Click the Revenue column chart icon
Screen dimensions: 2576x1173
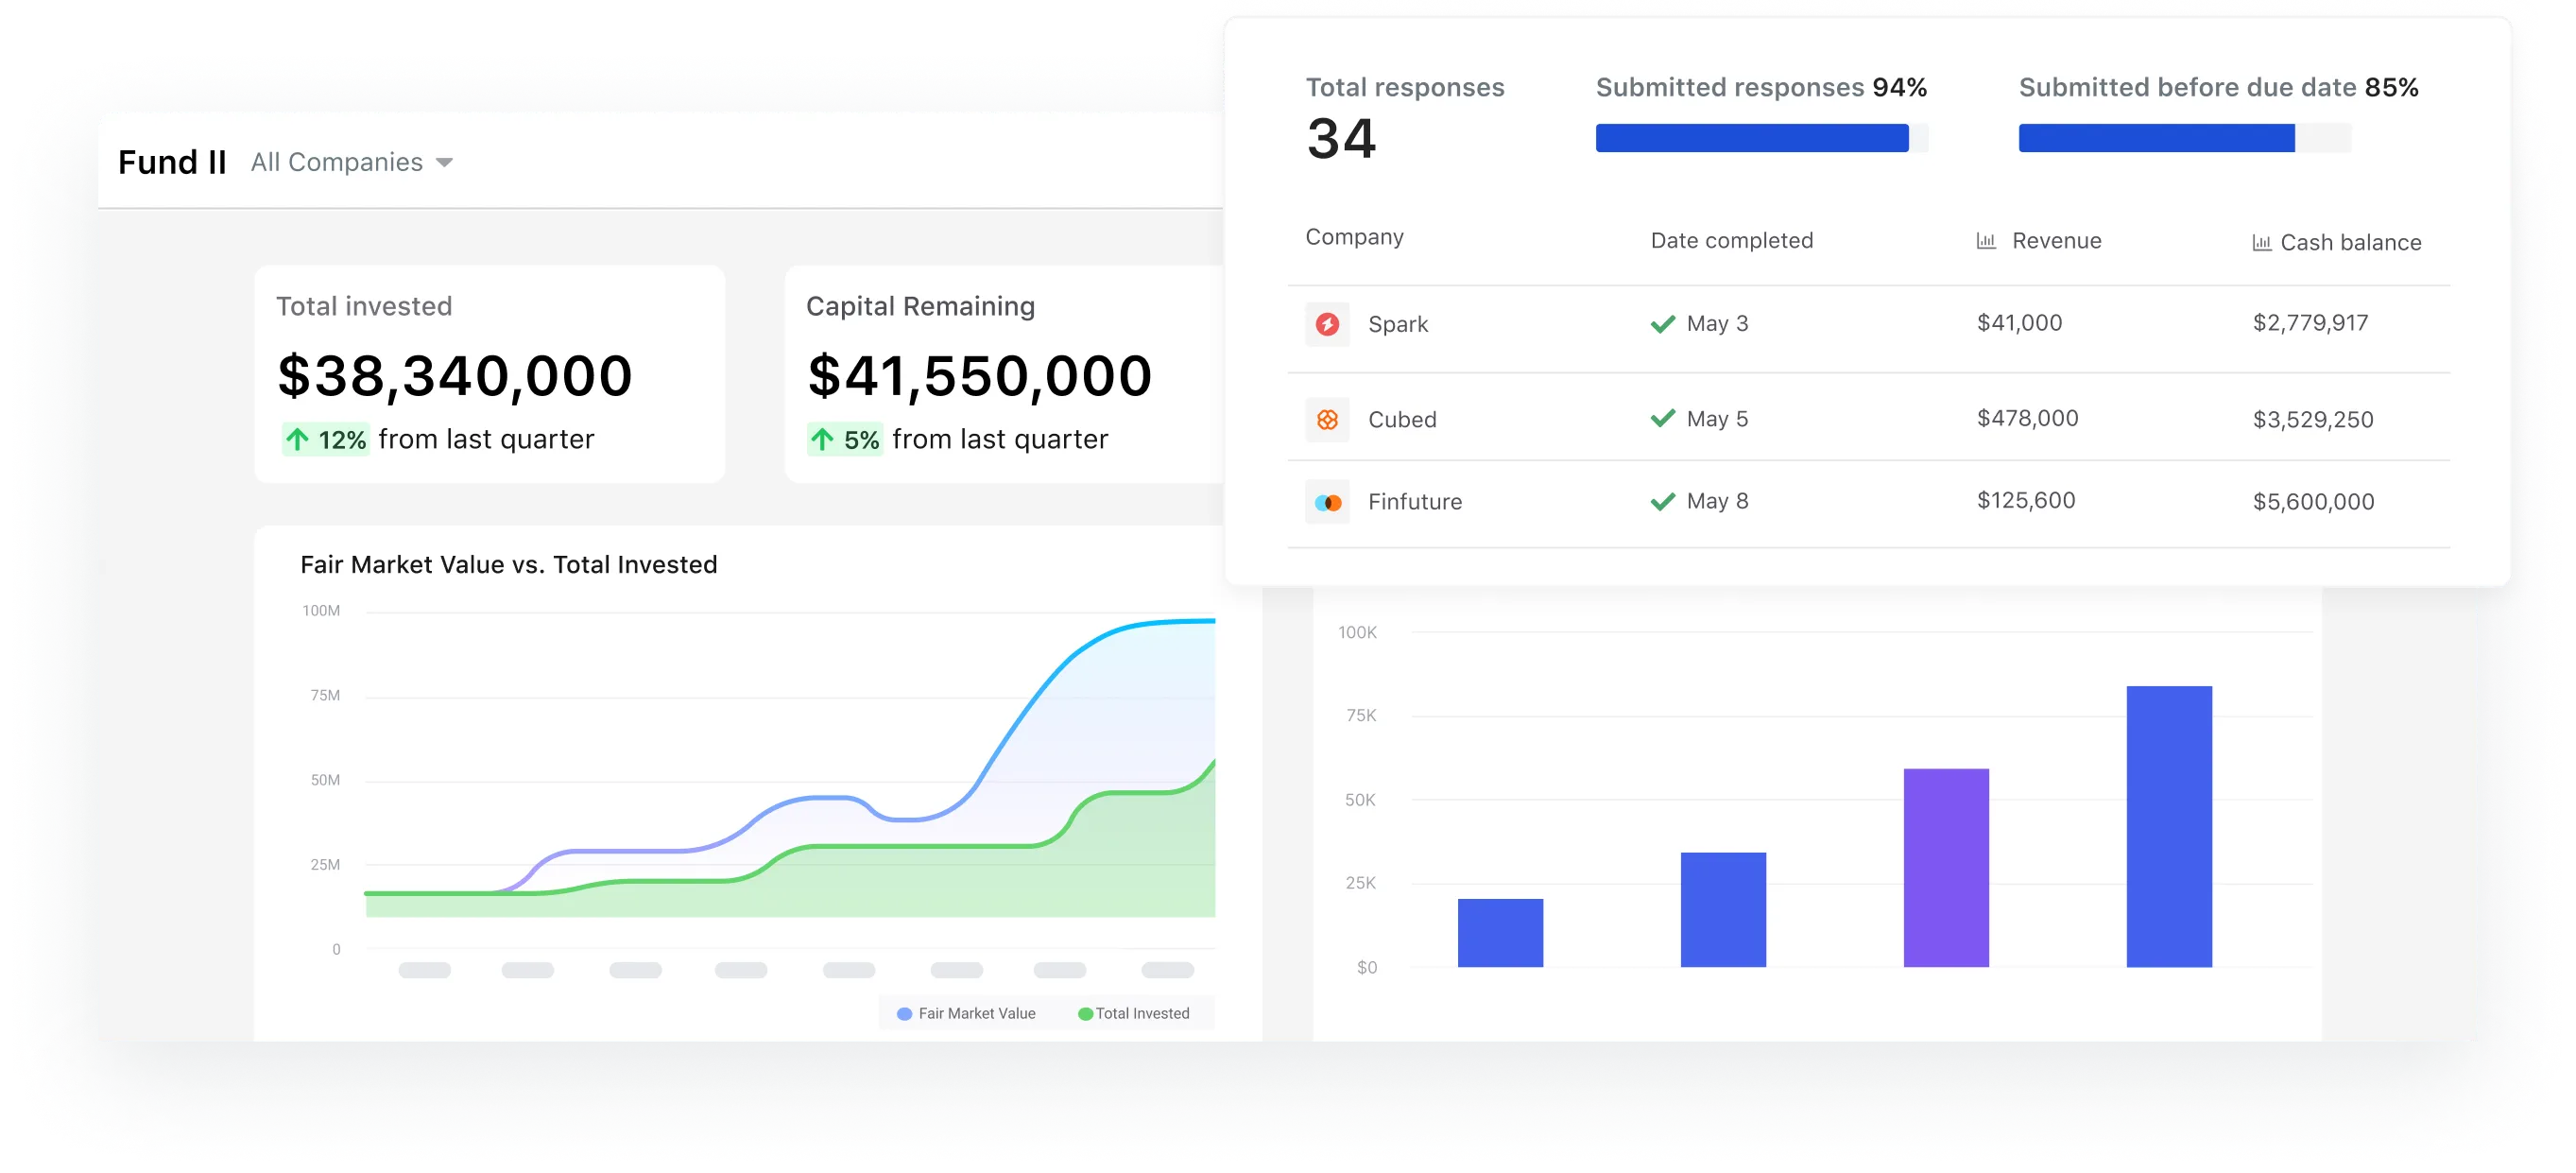click(x=1986, y=241)
